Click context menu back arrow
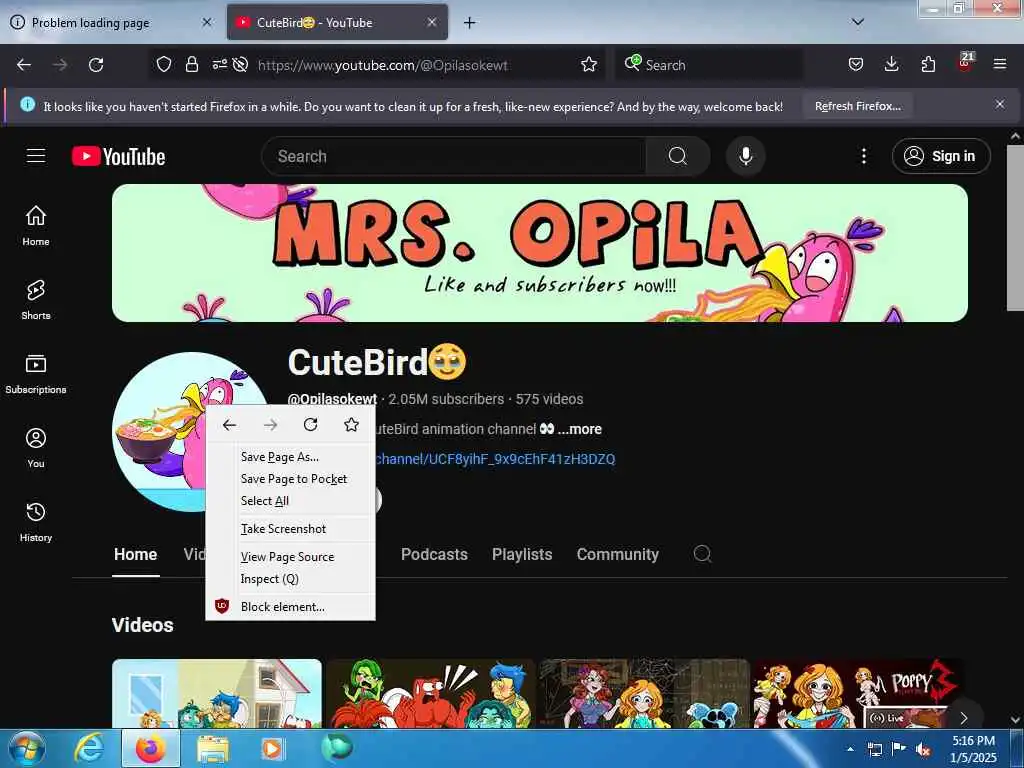 229,425
